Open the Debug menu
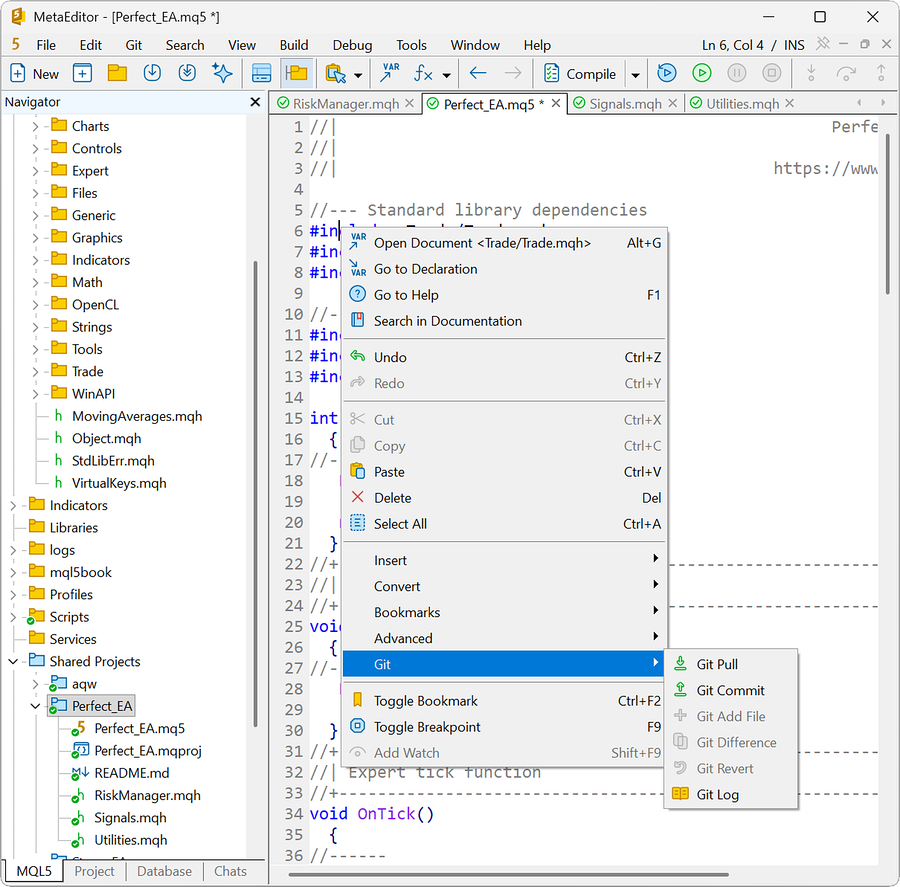900x887 pixels. [x=352, y=45]
